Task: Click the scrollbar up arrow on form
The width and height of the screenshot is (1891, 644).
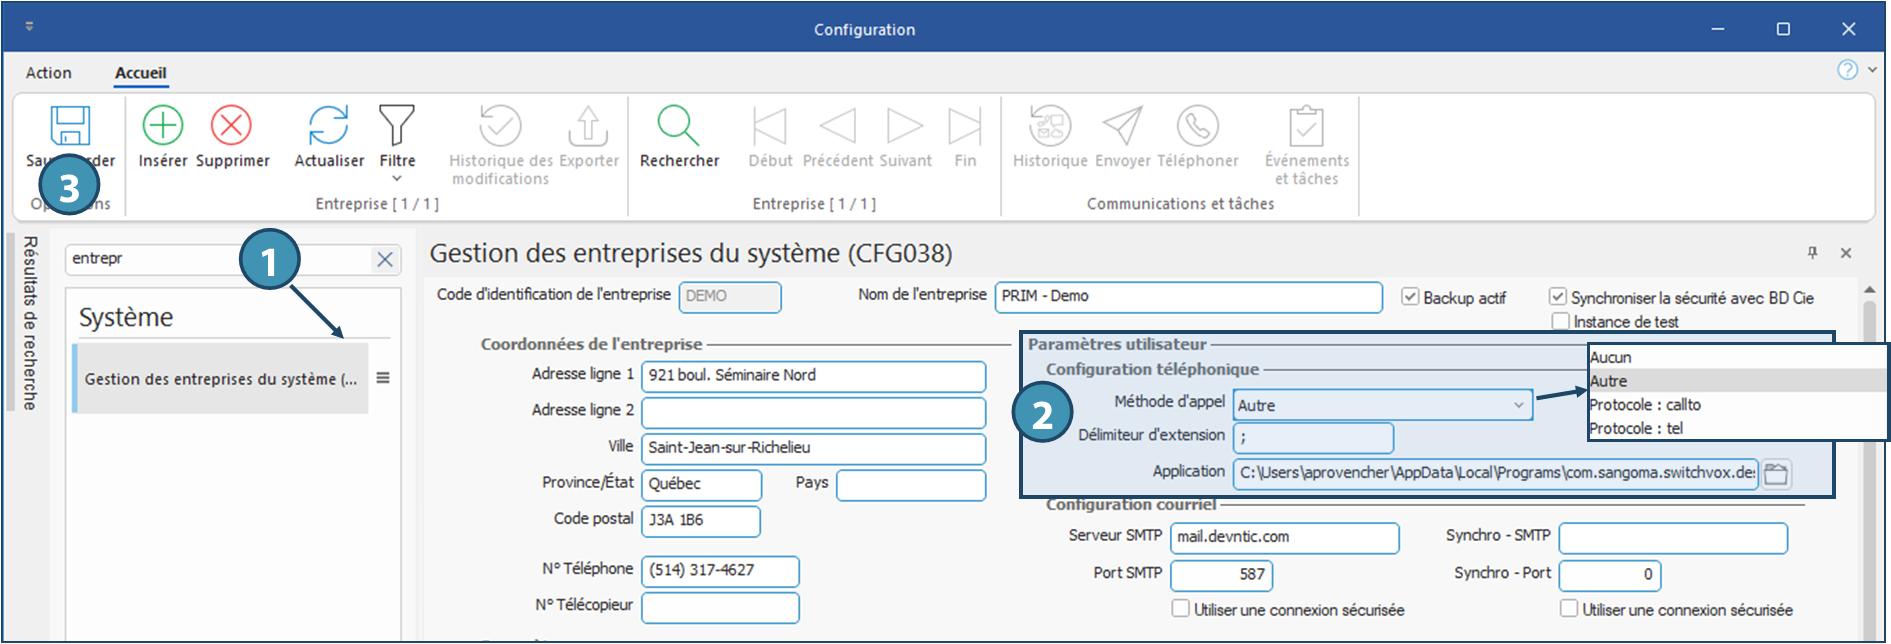Action: coord(1869,290)
